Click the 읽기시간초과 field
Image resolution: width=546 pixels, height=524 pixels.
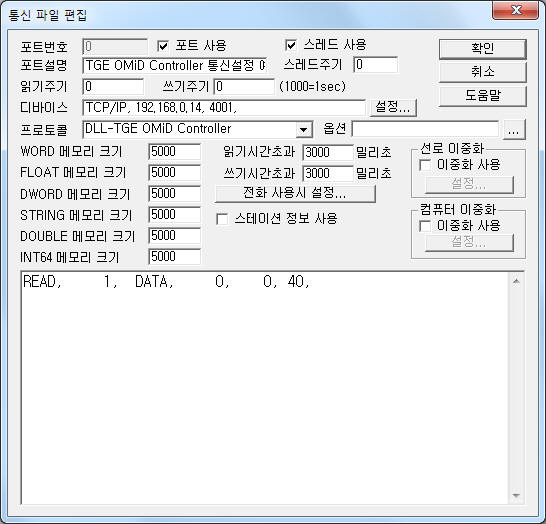pyautogui.click(x=328, y=152)
